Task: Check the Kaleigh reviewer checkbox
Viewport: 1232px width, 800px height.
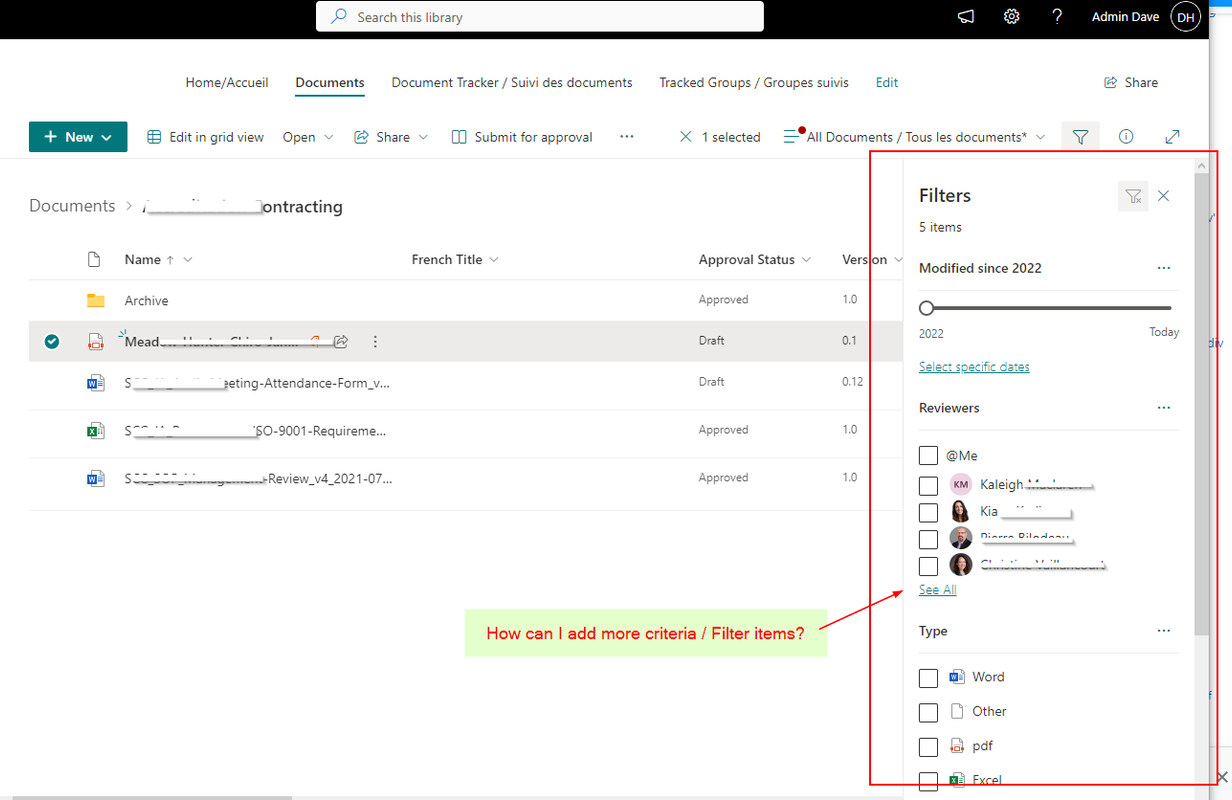Action: tap(928, 486)
